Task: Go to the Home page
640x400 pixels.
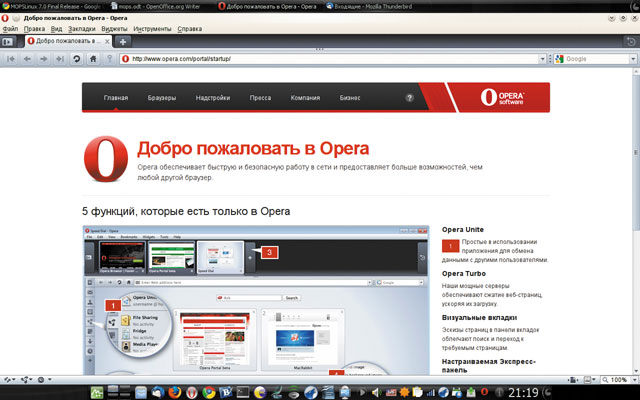Action: tap(93, 59)
